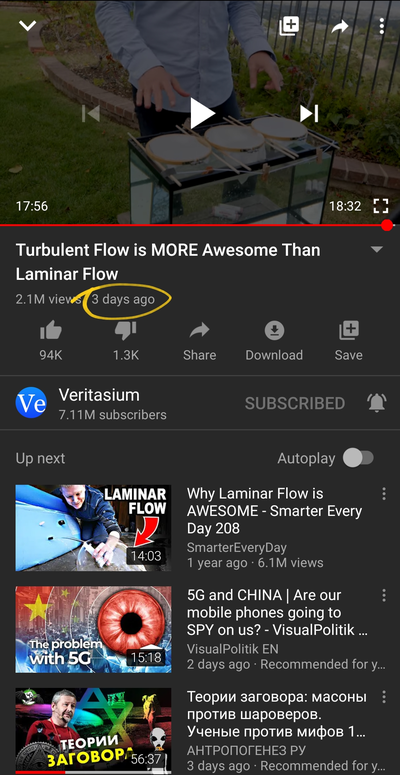Toggle the notification bell for Veritasium
This screenshot has height=775, width=400.
pyautogui.click(x=377, y=403)
